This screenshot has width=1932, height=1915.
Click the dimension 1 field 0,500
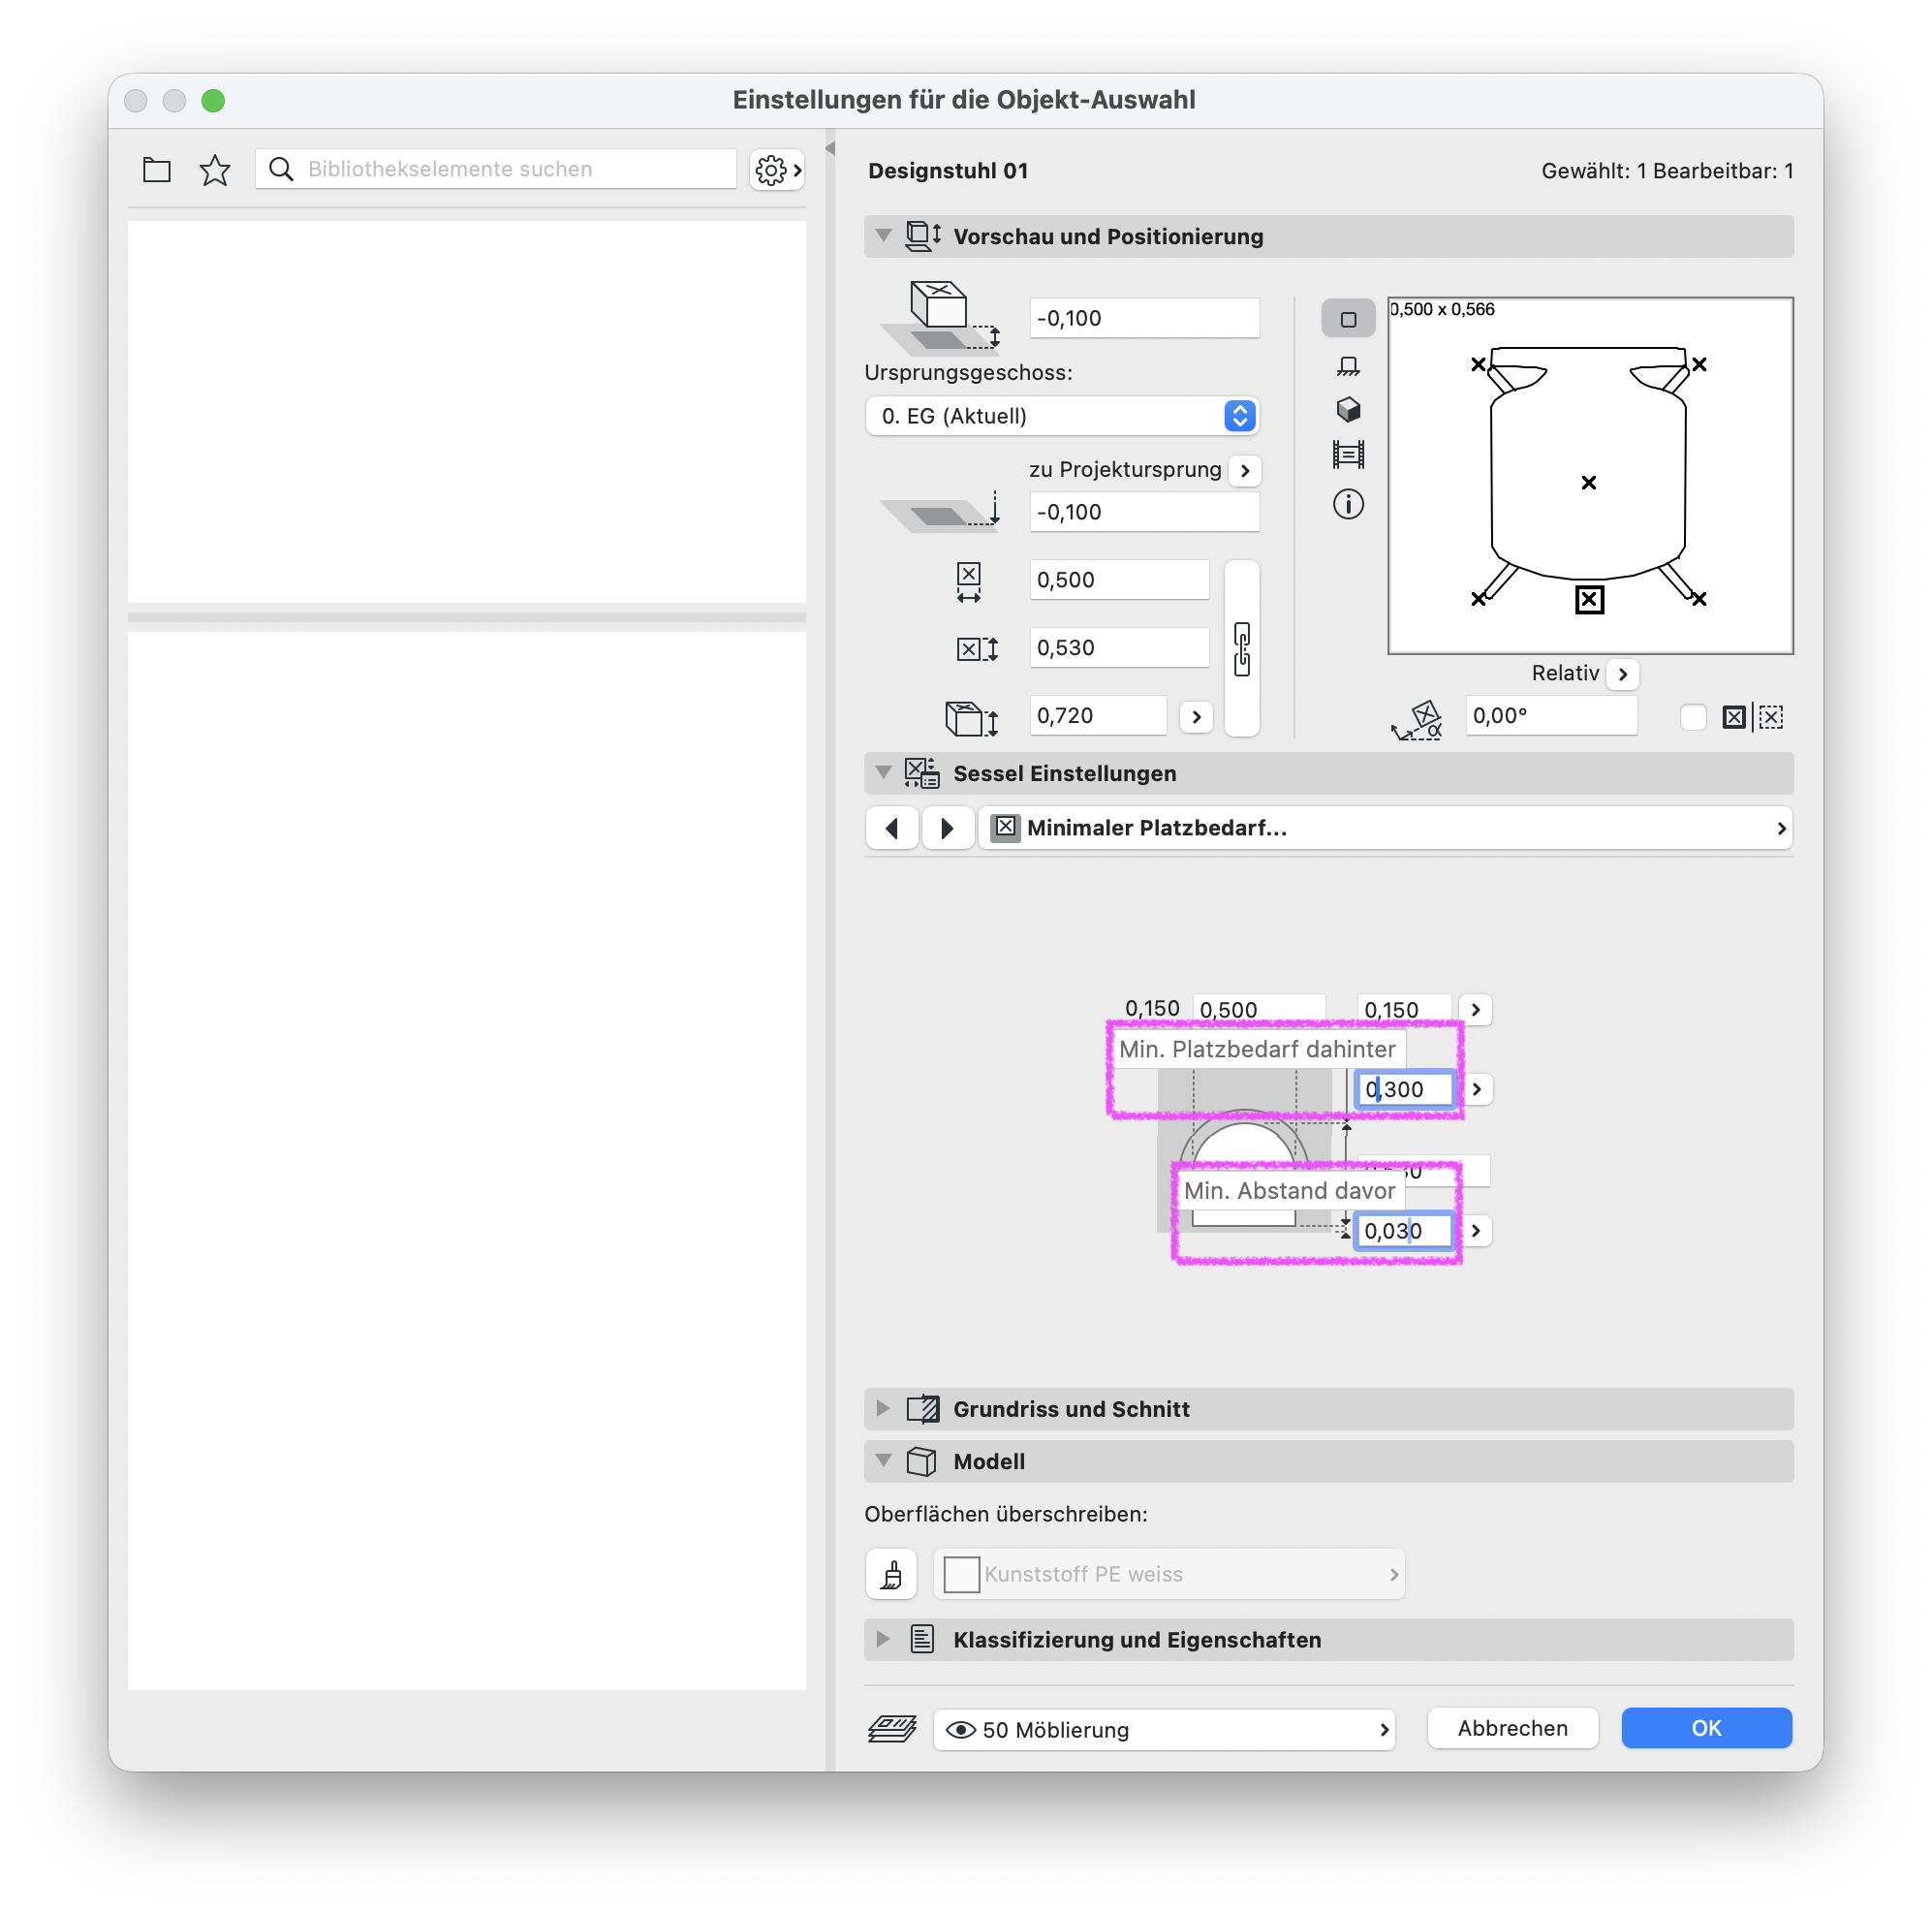[x=1119, y=580]
